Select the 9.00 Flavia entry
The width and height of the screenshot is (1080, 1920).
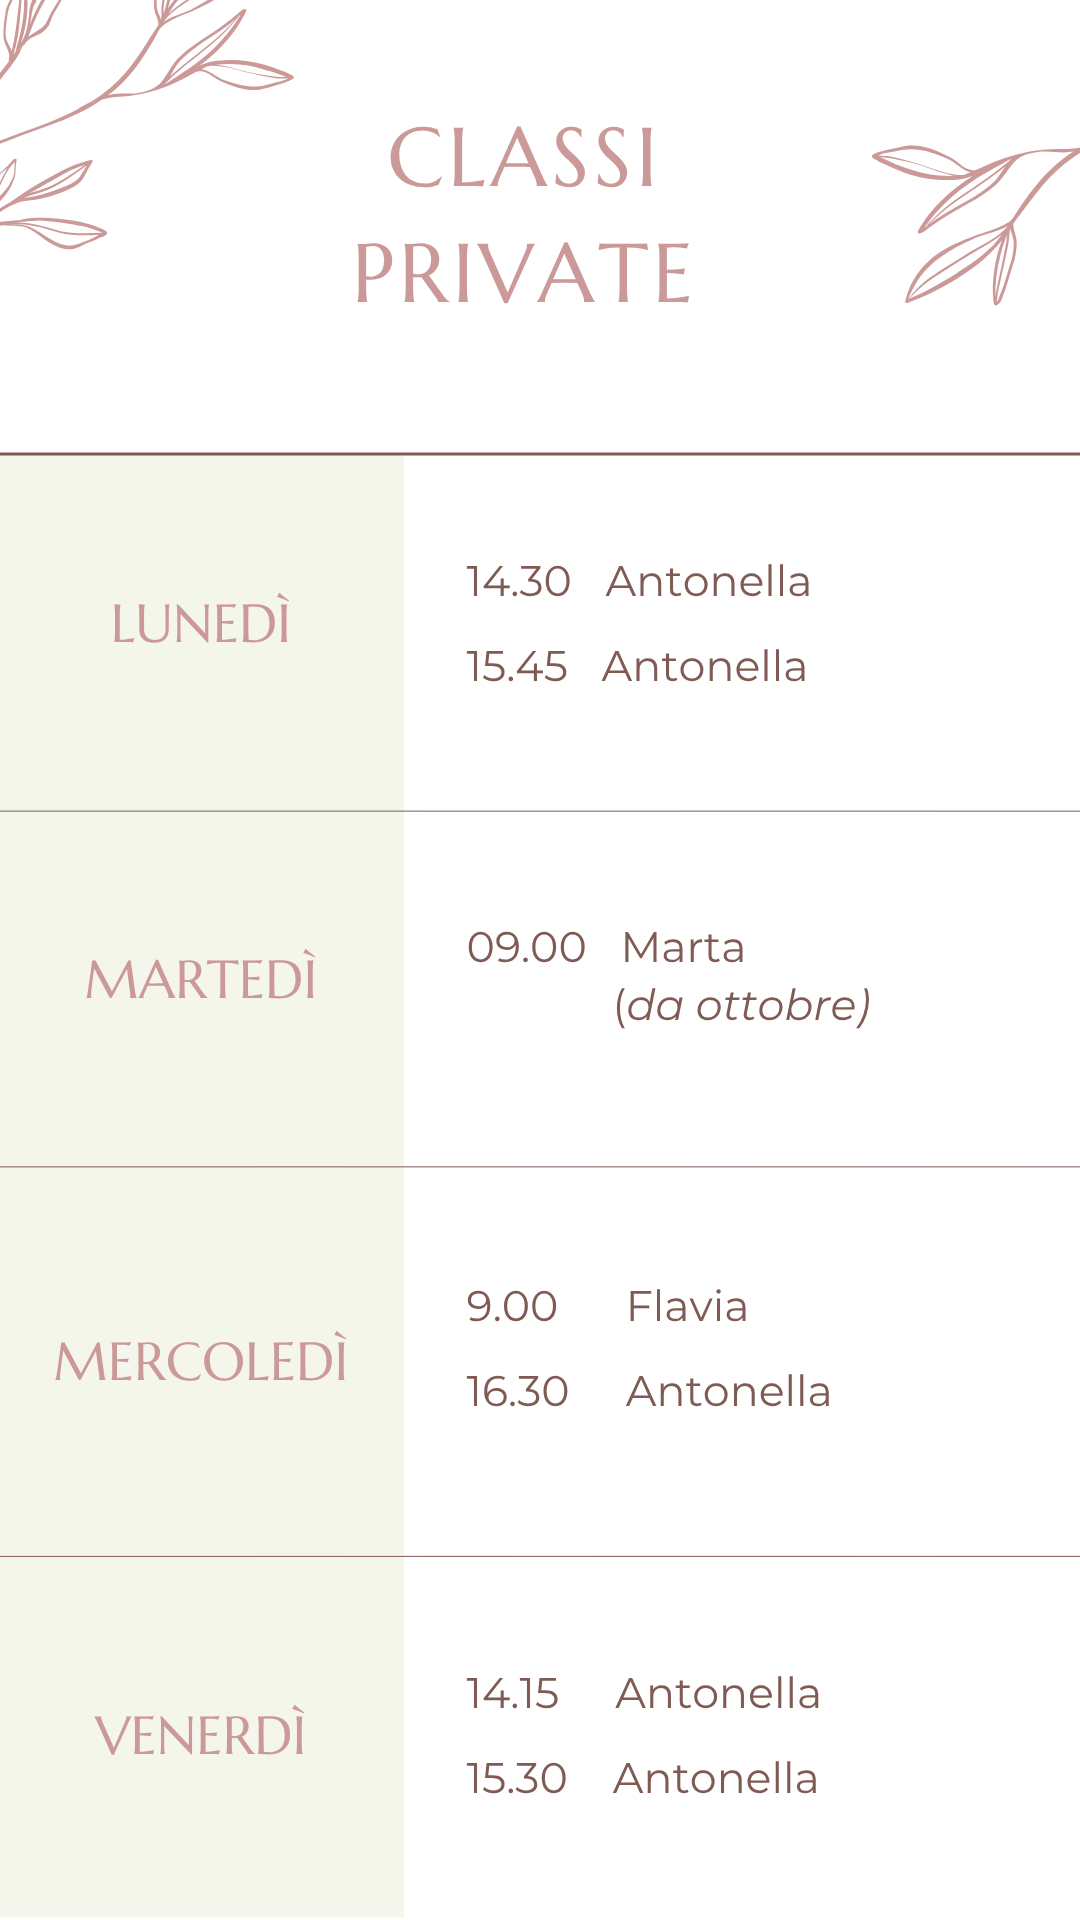(x=607, y=1307)
